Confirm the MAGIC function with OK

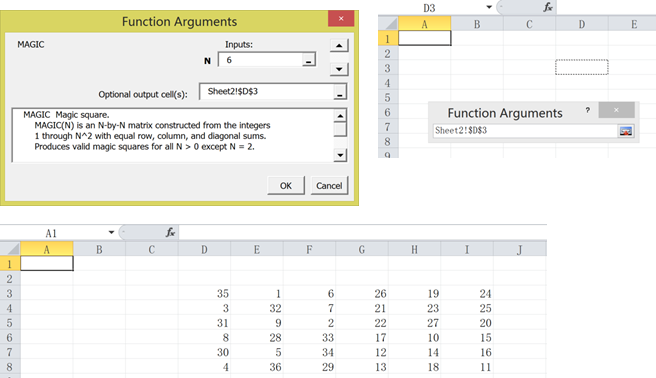click(x=286, y=186)
